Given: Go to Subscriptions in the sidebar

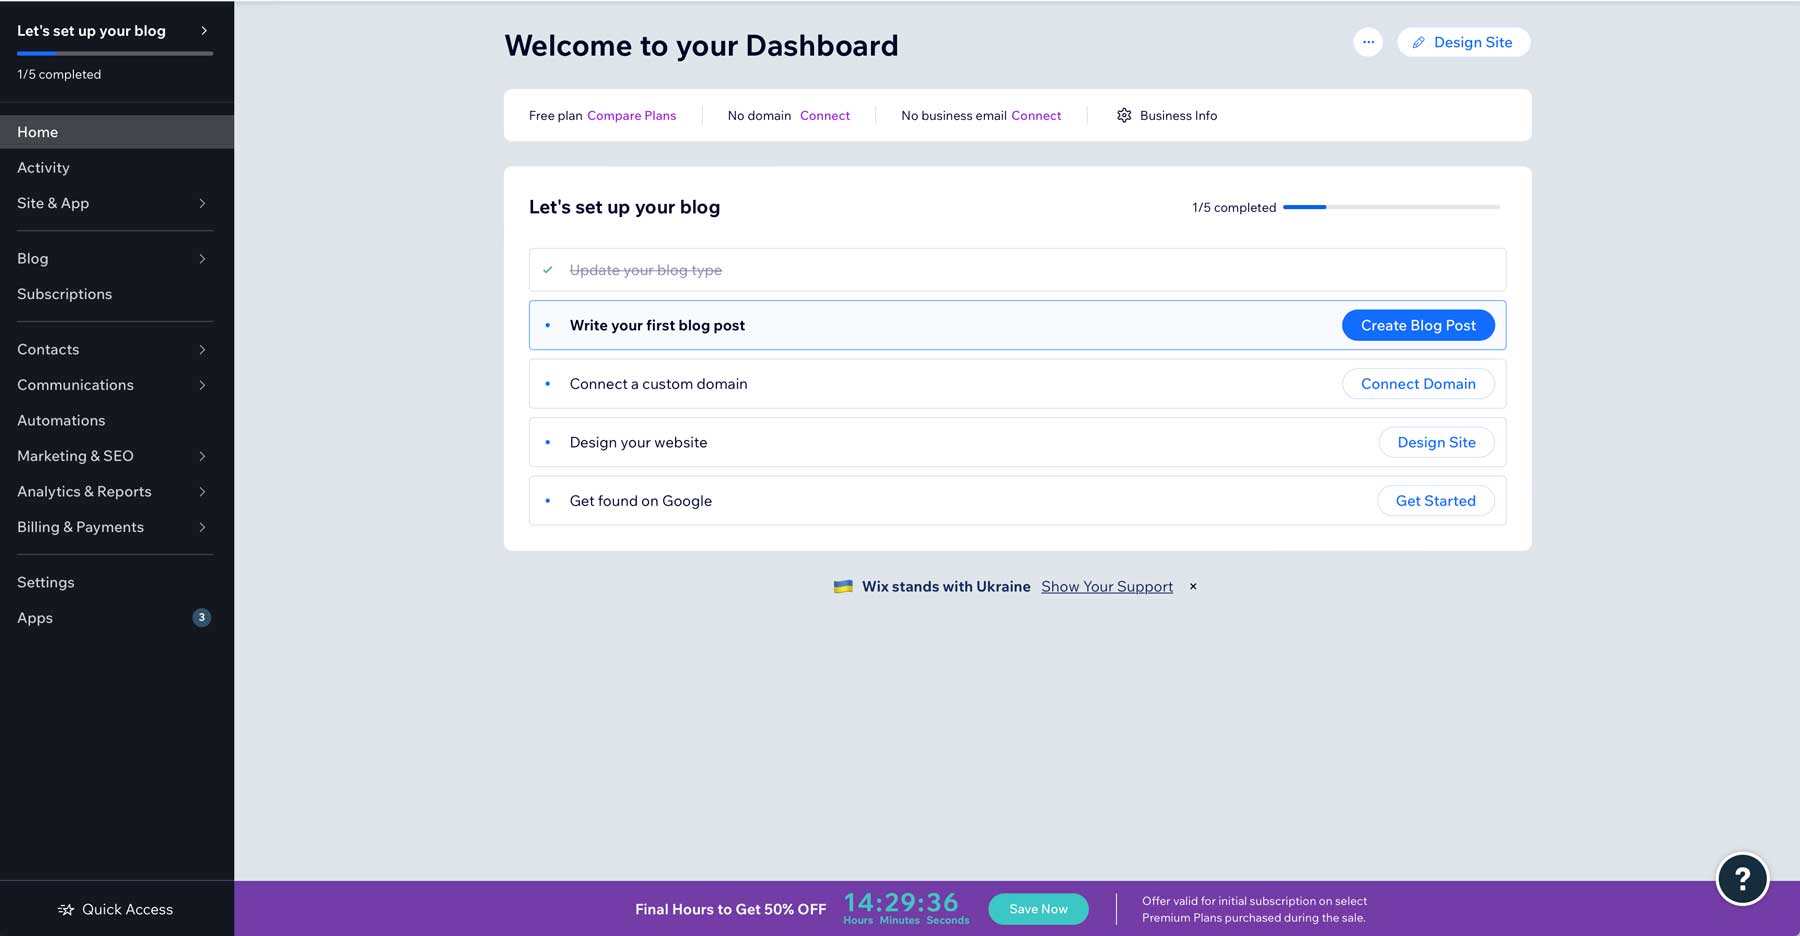Looking at the screenshot, I should pos(64,293).
